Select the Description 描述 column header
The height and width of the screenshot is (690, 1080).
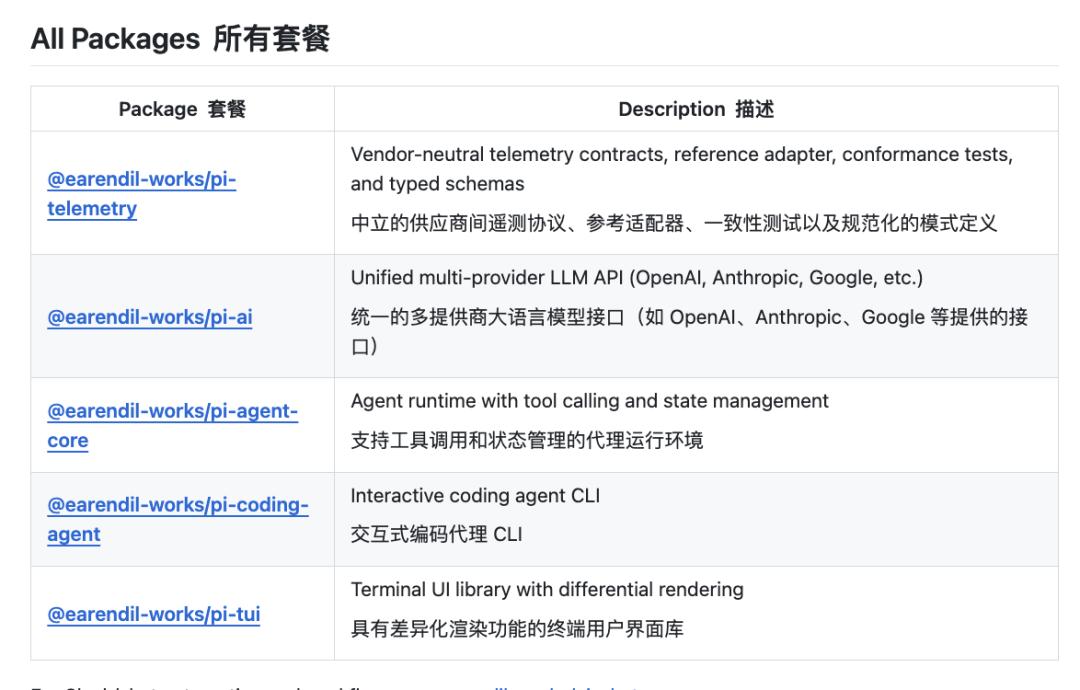coord(696,109)
